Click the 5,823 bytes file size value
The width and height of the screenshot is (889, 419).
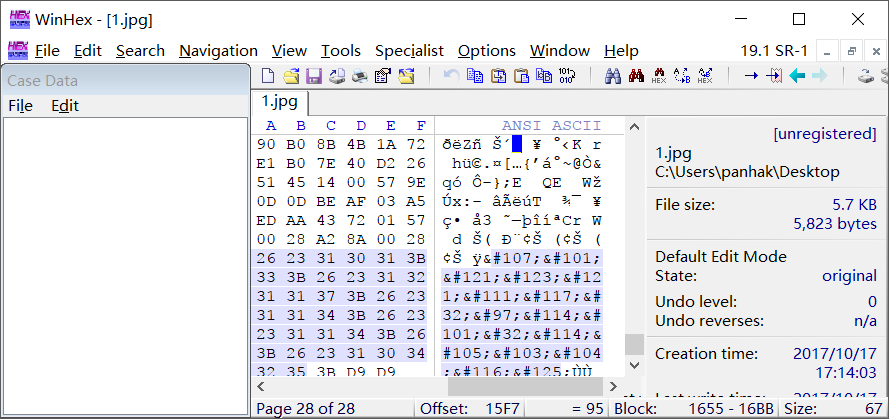[835, 224]
